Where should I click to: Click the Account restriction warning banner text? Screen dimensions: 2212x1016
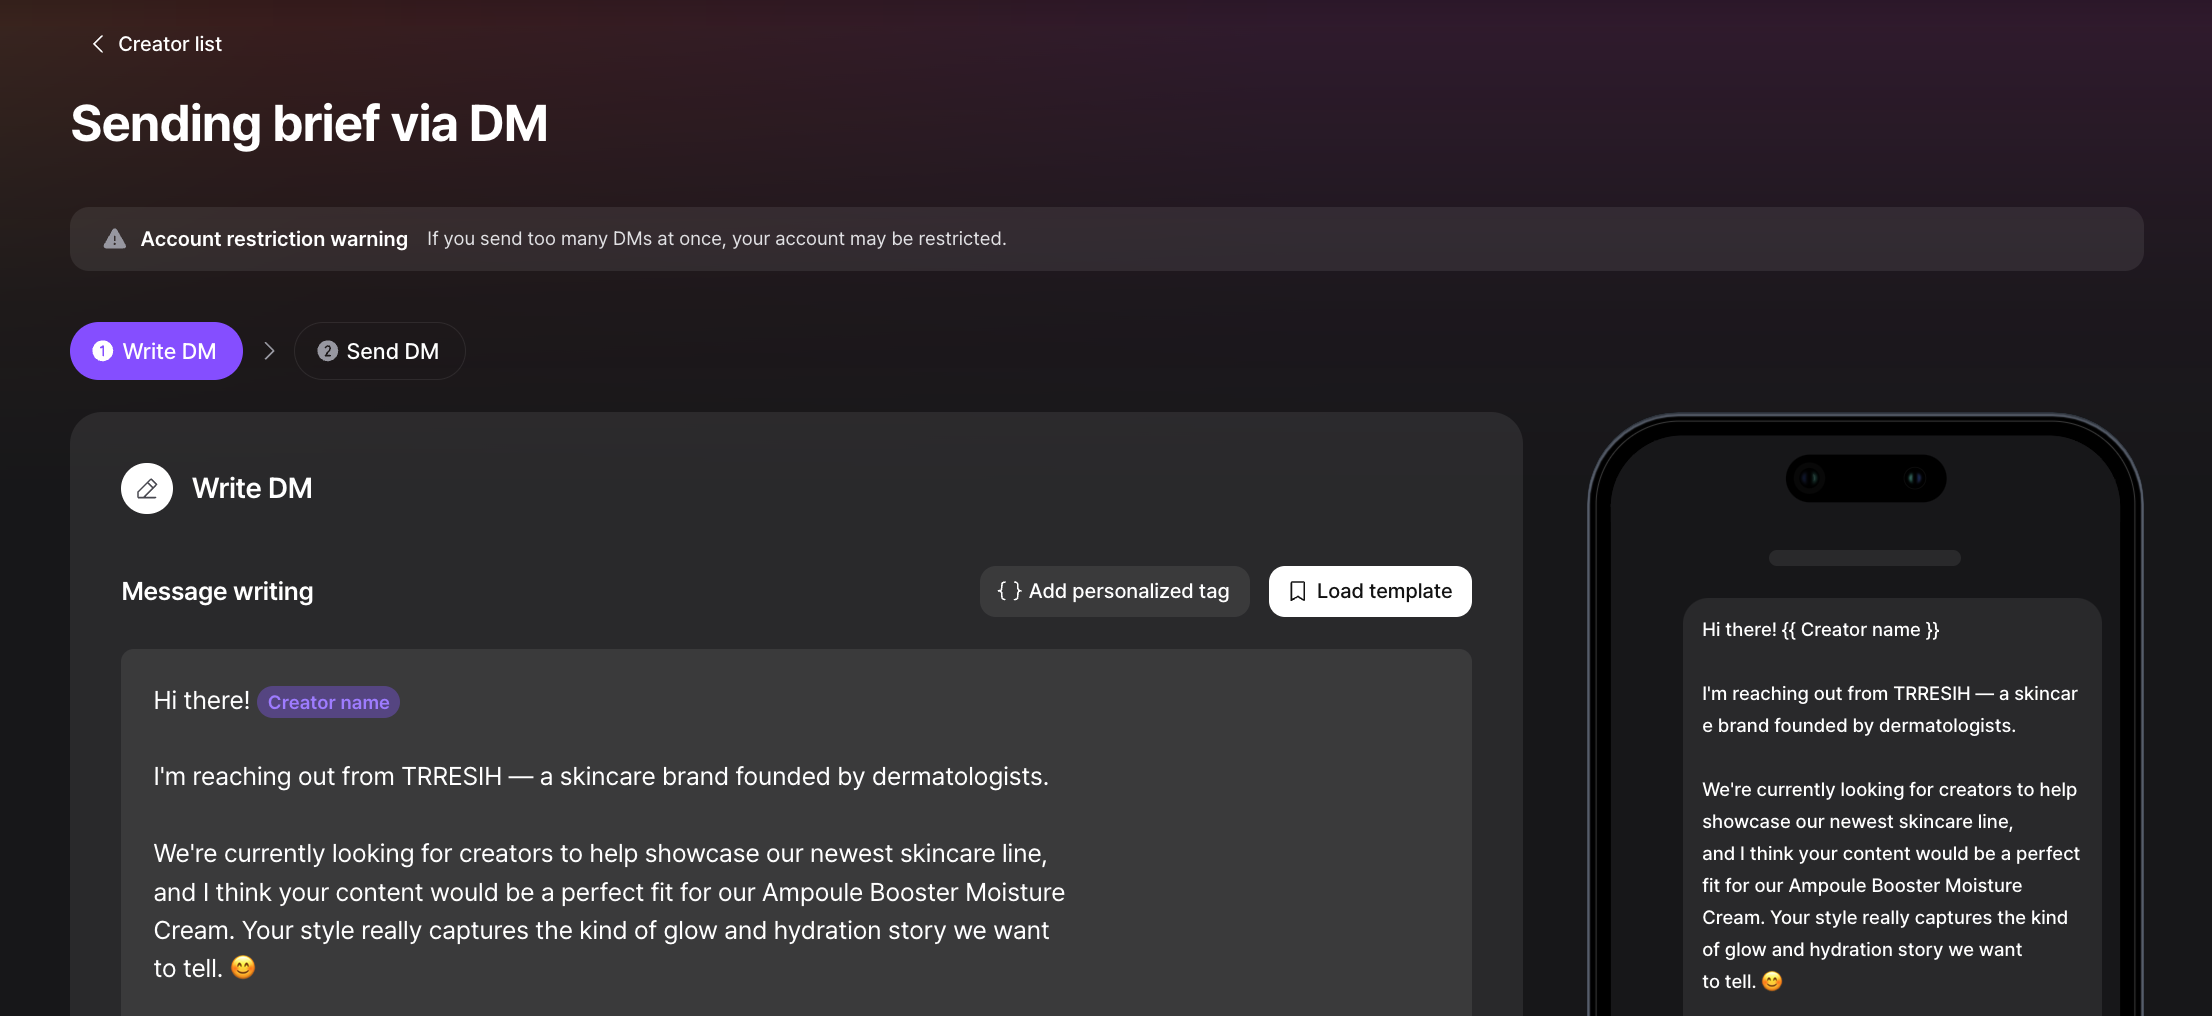click(274, 239)
